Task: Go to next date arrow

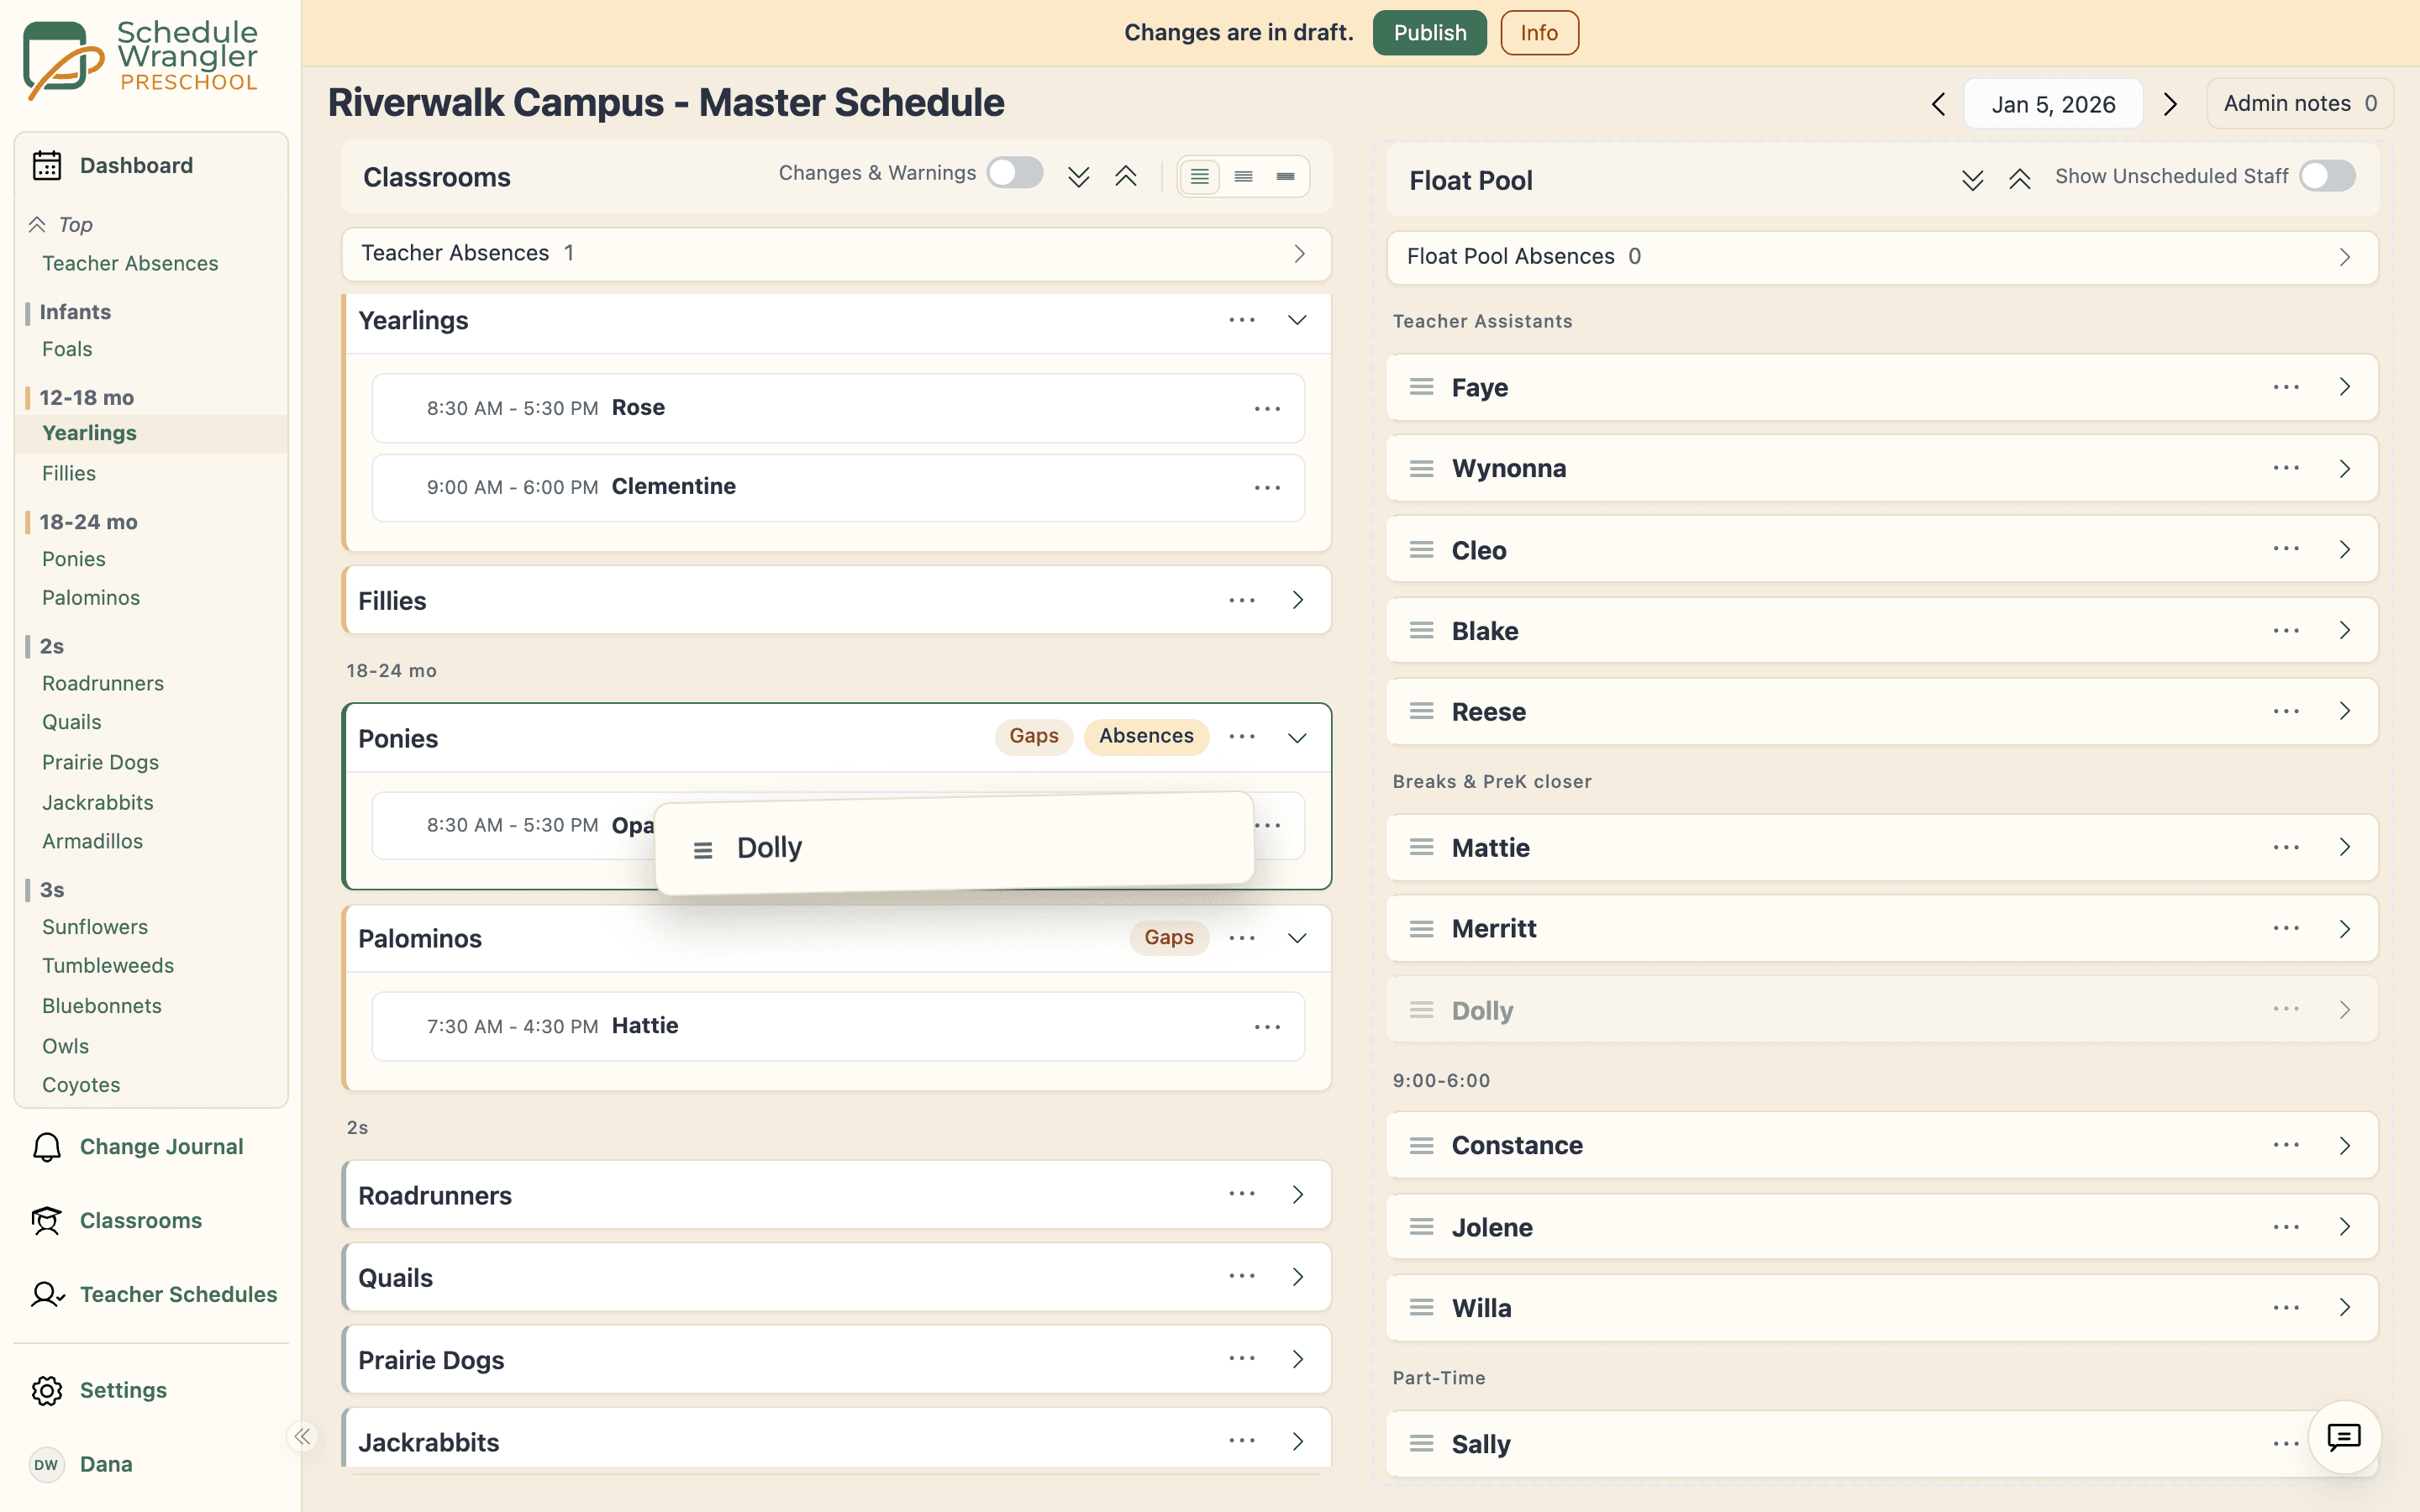Action: point(2170,104)
